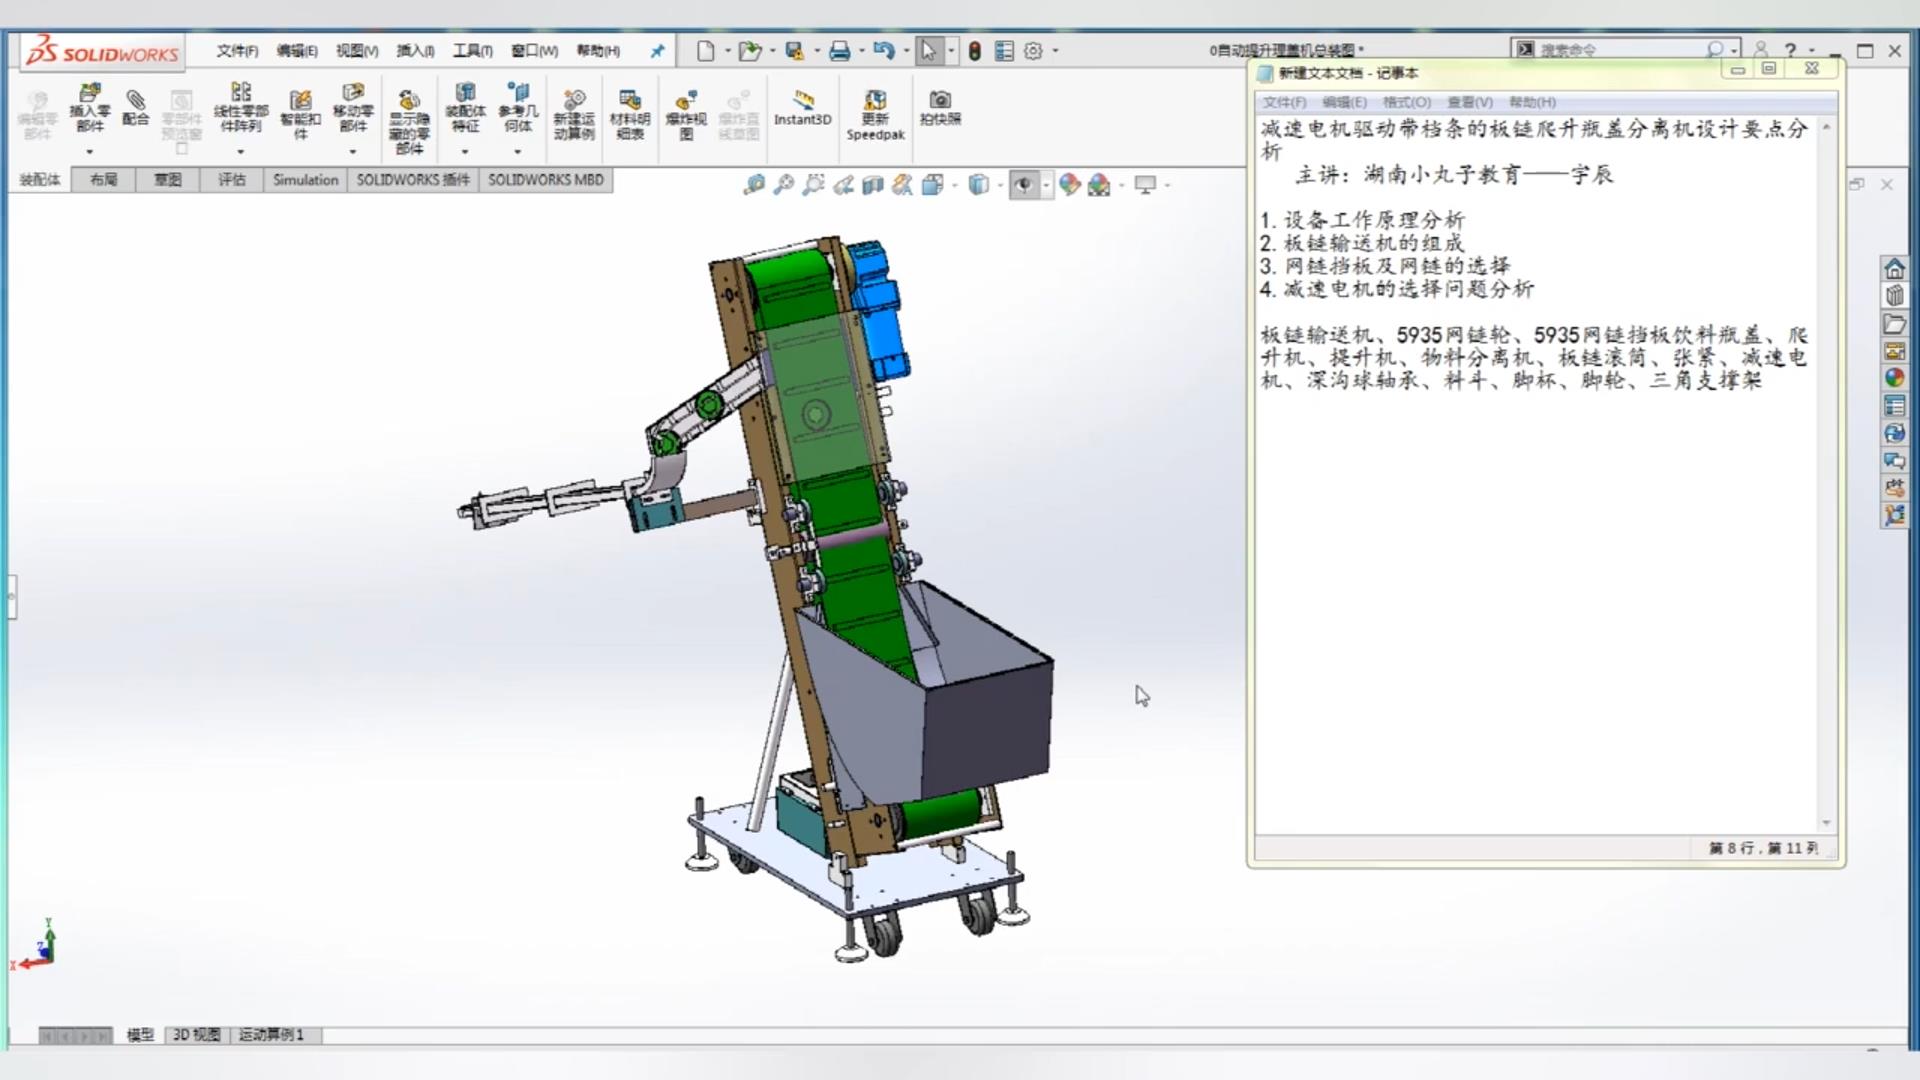Screen dimensions: 1920x1080
Task: Expand 线性零部件阵列 dropdown arrow
Action: (x=240, y=152)
